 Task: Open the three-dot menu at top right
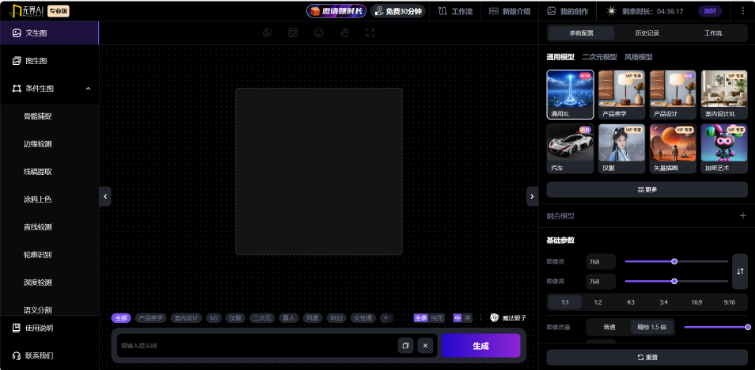(x=743, y=11)
